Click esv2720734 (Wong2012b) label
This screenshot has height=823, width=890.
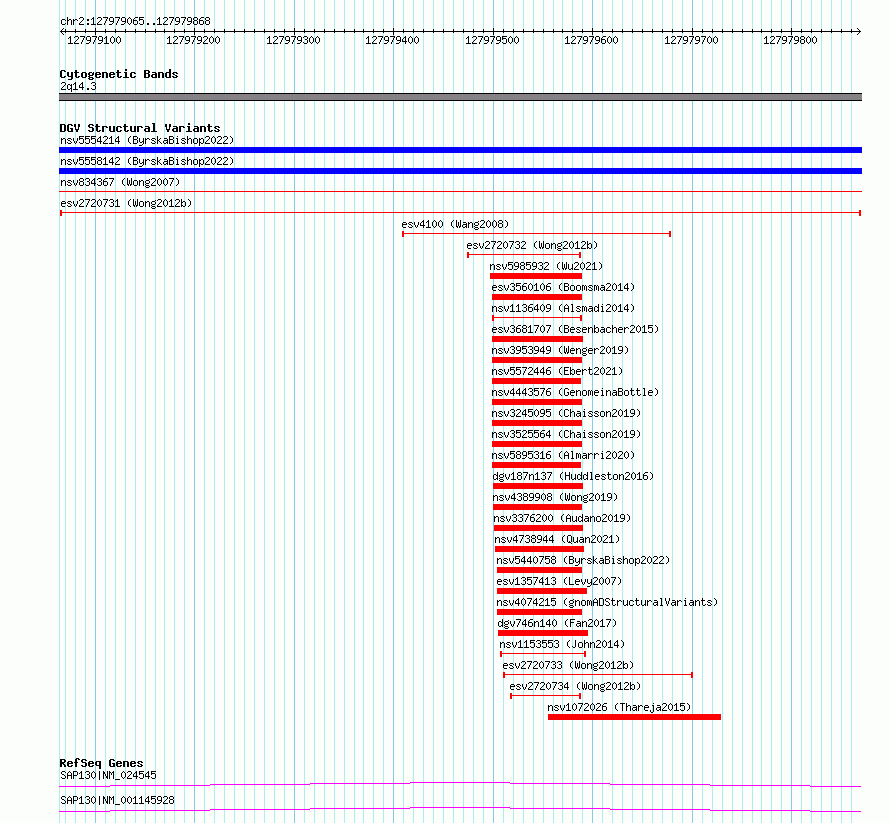(x=575, y=686)
